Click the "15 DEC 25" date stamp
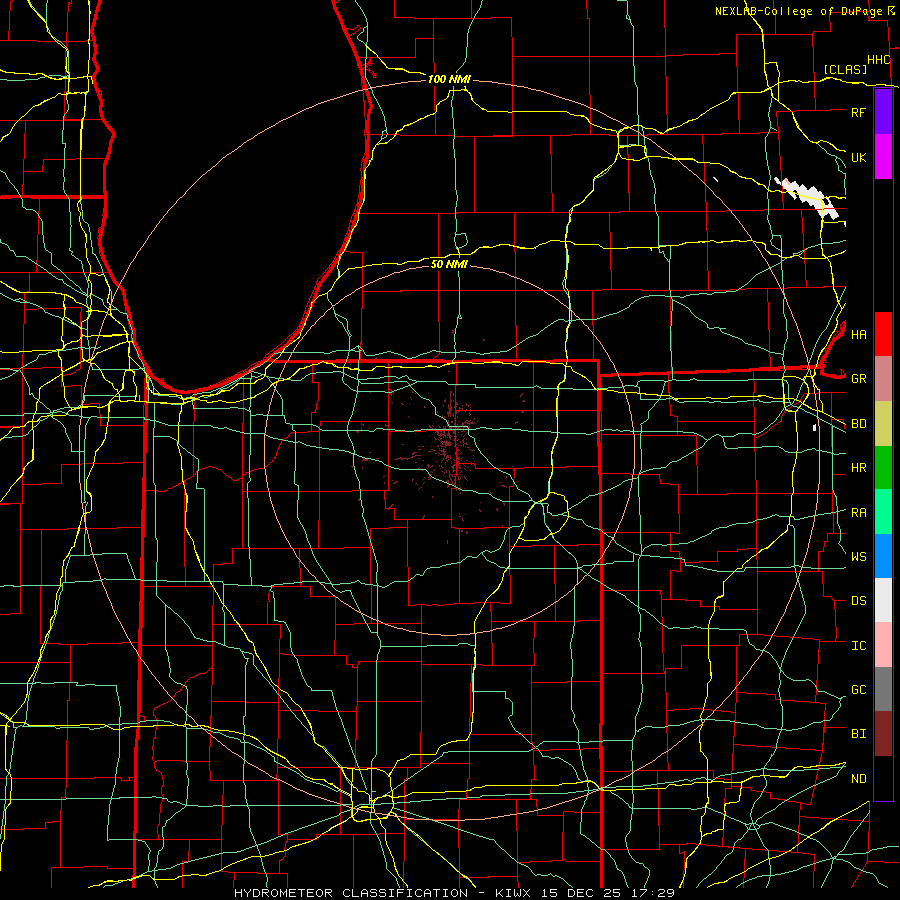900x900 pixels. point(581,893)
